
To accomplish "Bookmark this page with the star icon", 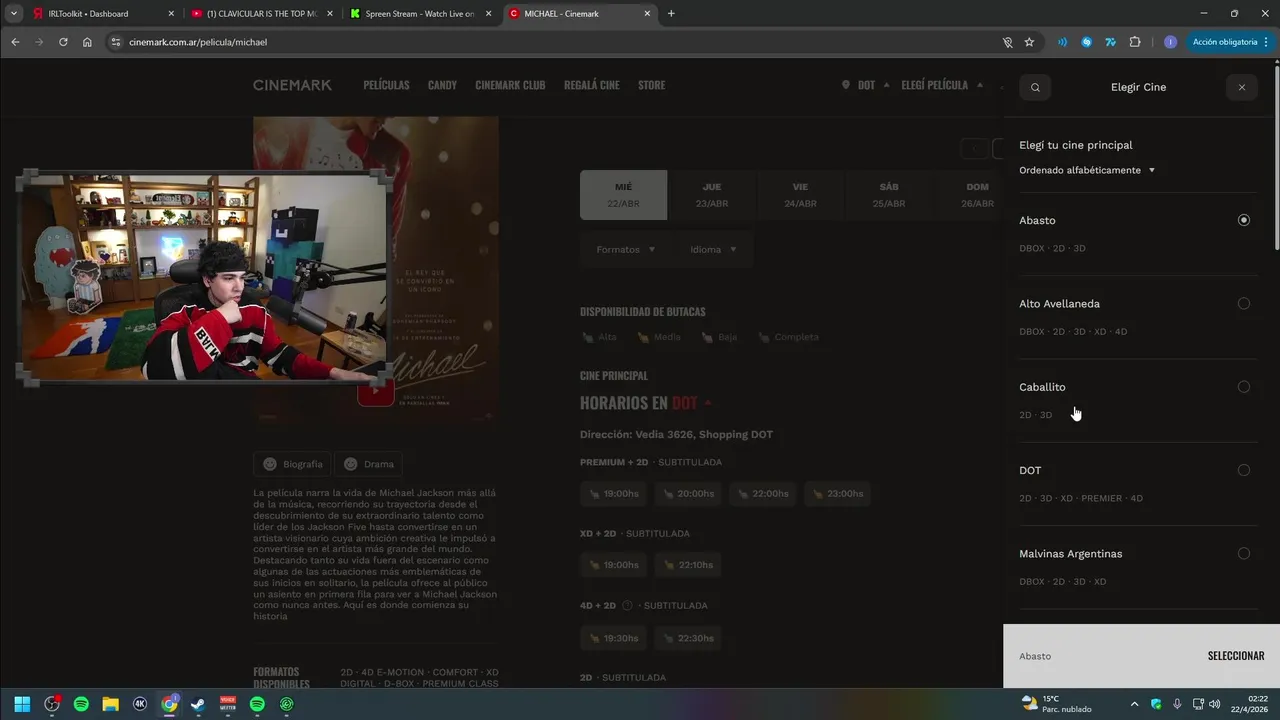I will point(1029,42).
